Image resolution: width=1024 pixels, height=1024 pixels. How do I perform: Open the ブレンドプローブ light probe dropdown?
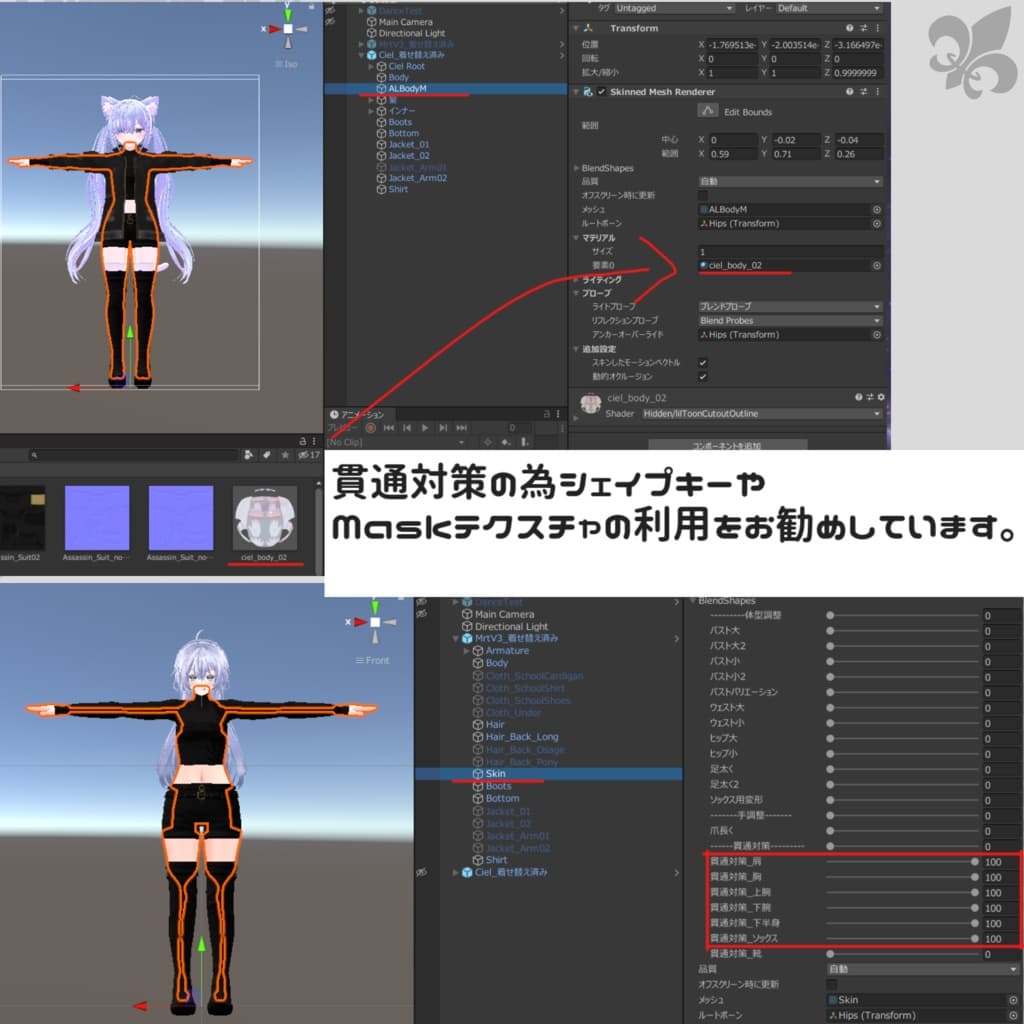pyautogui.click(x=790, y=306)
